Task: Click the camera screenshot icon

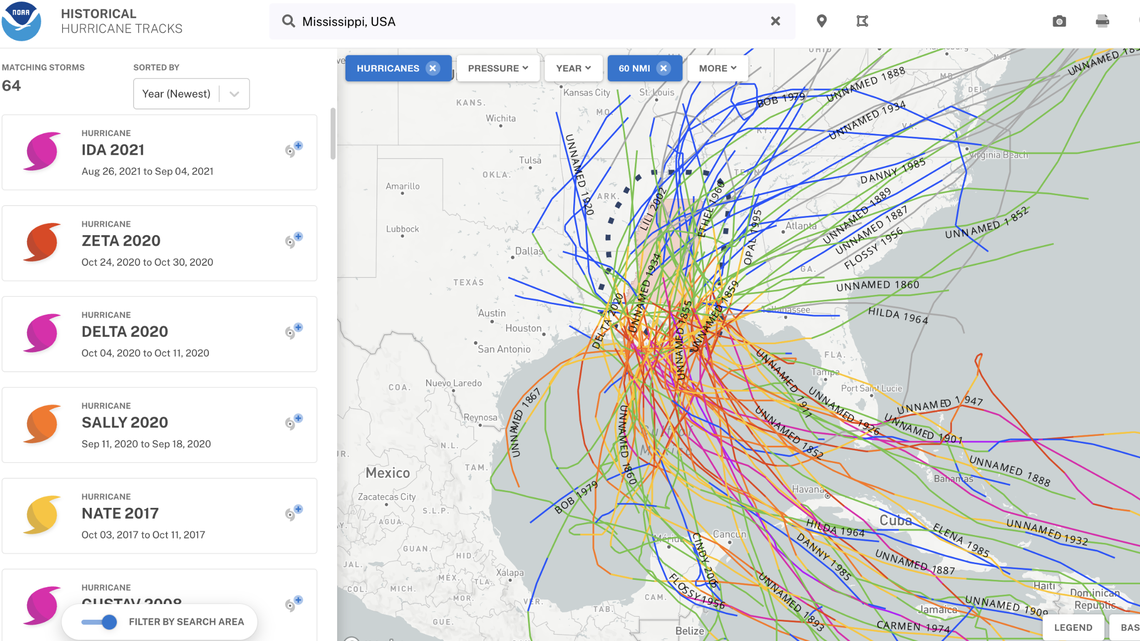Action: pos(1059,19)
